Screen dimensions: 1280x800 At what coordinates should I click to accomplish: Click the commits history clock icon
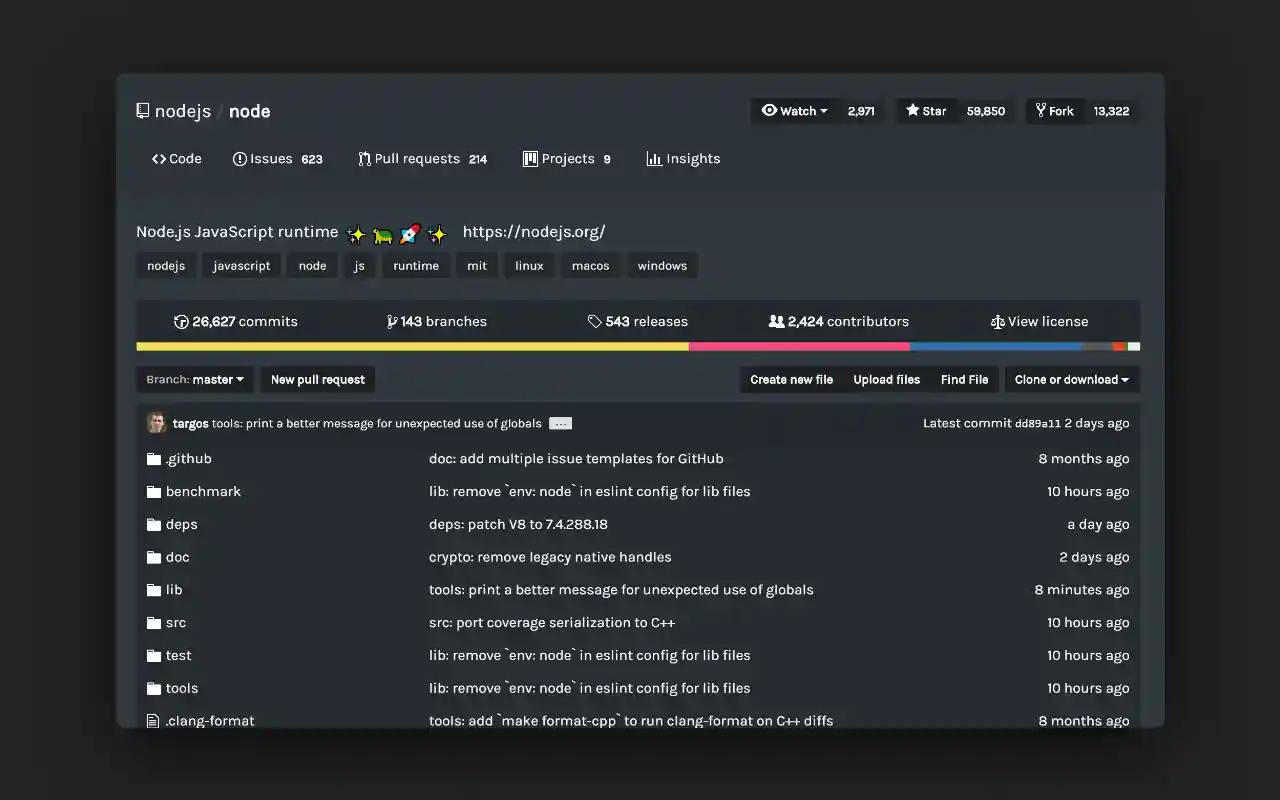tap(181, 322)
